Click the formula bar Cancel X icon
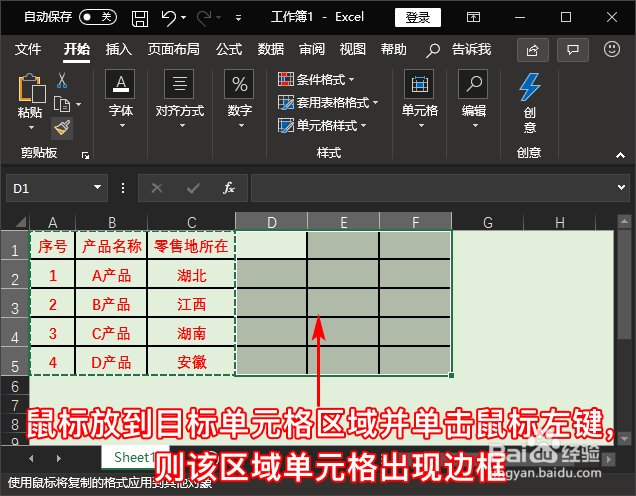 (x=157, y=188)
